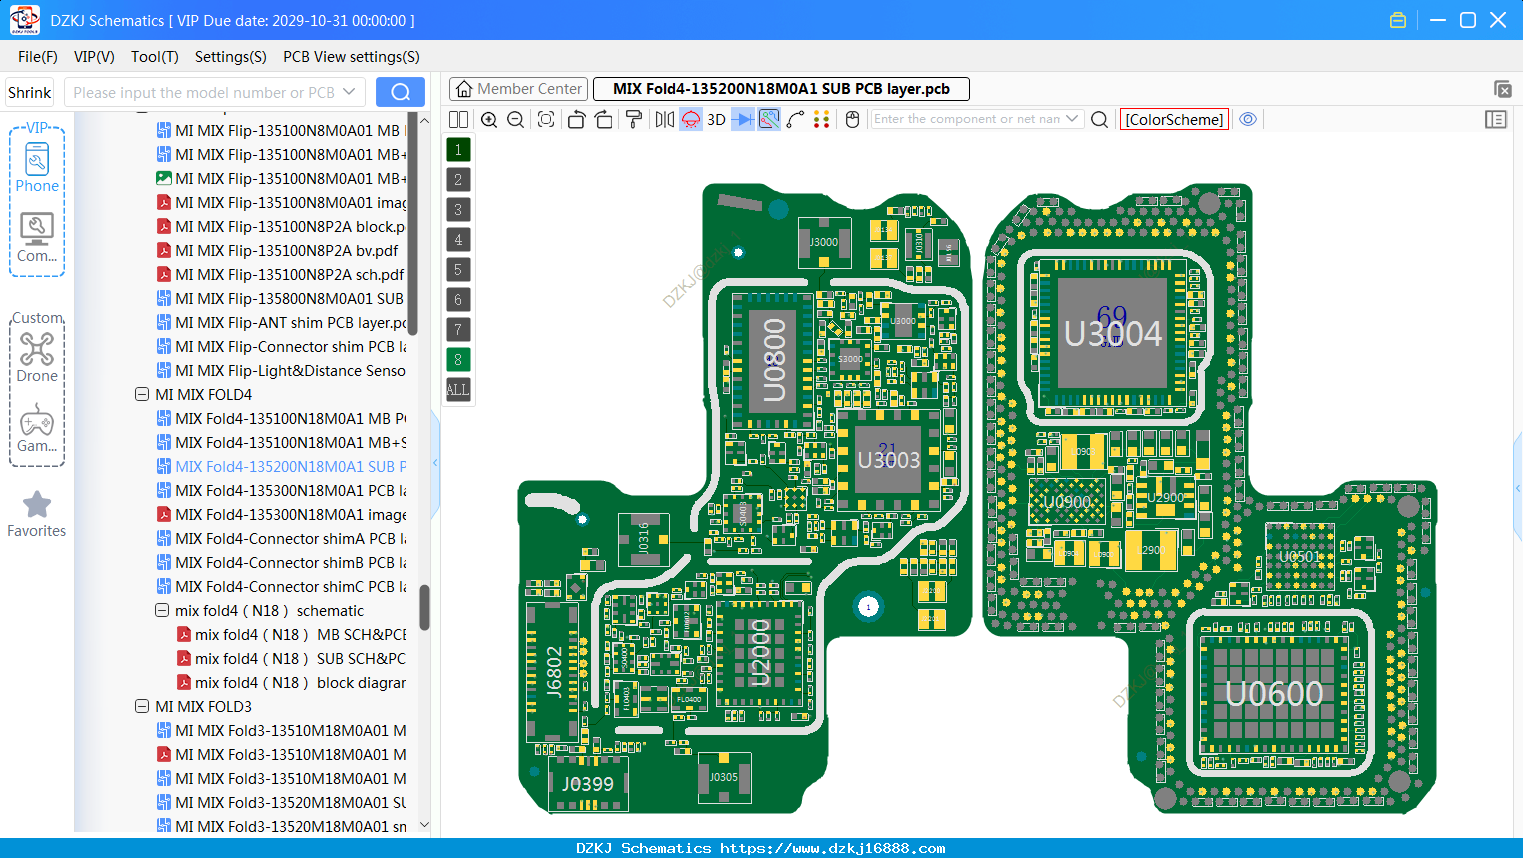
Task: Open the ColorScheme settings
Action: tap(1174, 119)
